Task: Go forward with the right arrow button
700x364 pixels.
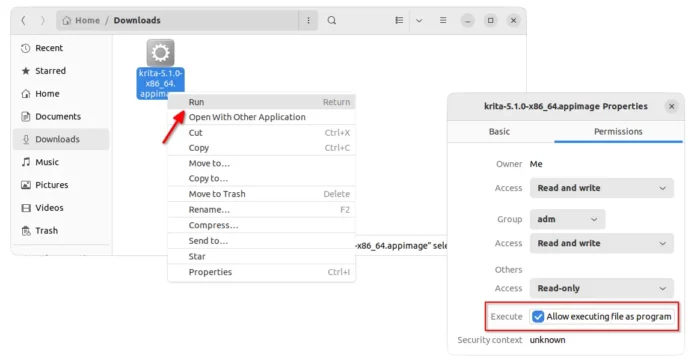Action: (x=43, y=21)
